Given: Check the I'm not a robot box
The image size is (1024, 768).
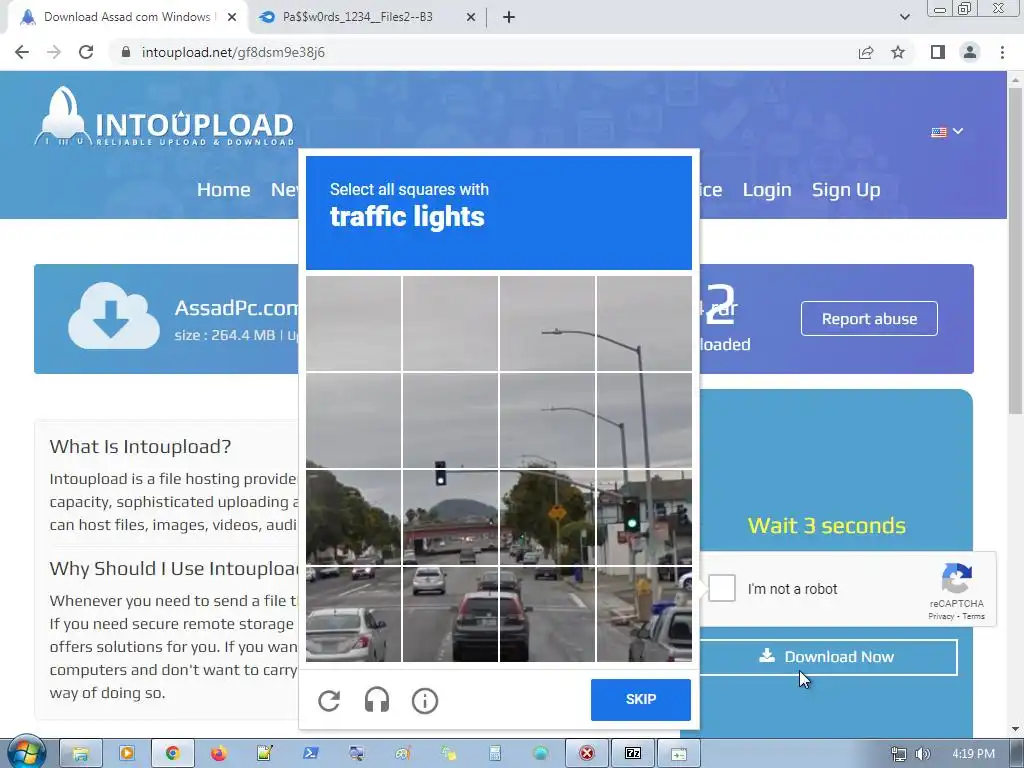Looking at the screenshot, I should (722, 588).
